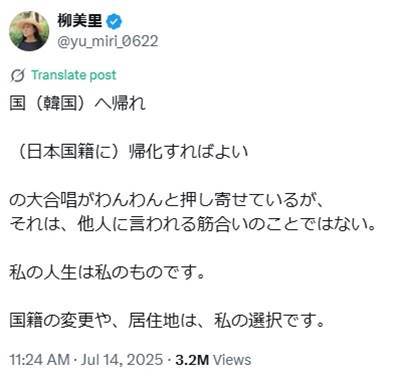Click the word 韓国 in parentheses
Viewport: 397px width, 380px height.
click(x=60, y=103)
